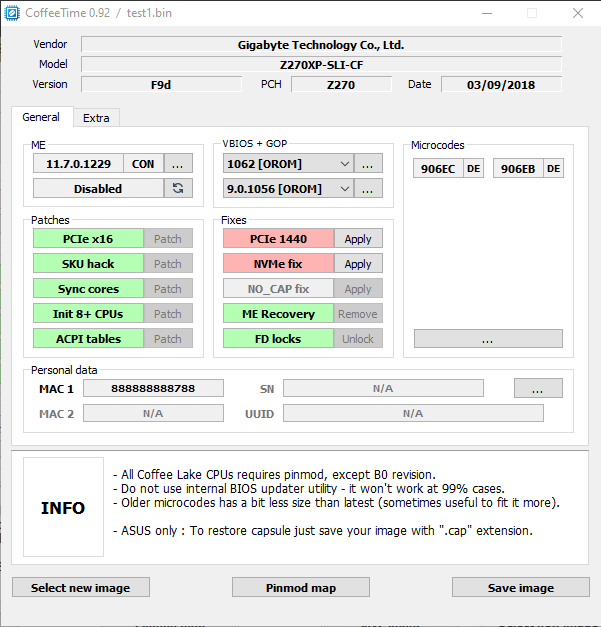Click Patch button for ACPI tables

click(168, 338)
